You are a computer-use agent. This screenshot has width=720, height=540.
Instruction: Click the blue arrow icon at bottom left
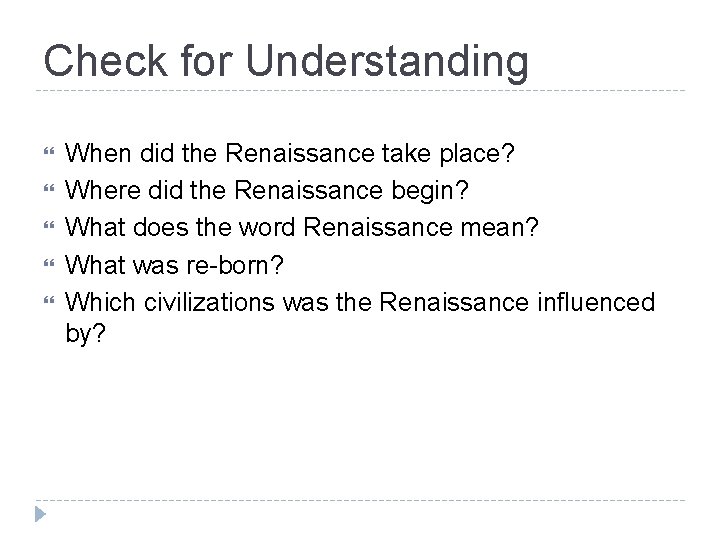tap(40, 514)
